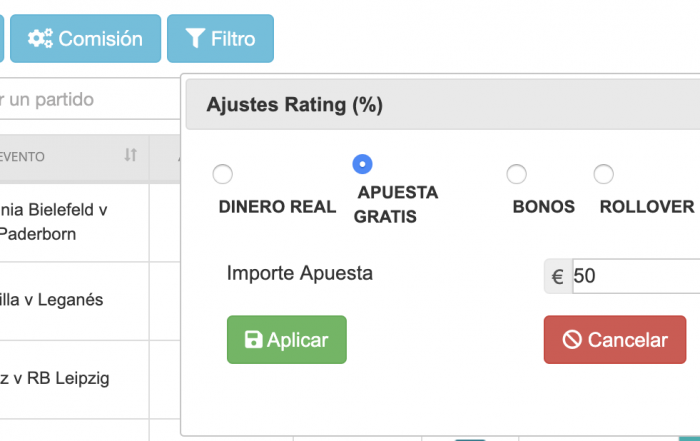Open the Leganés match row

click(x=74, y=300)
